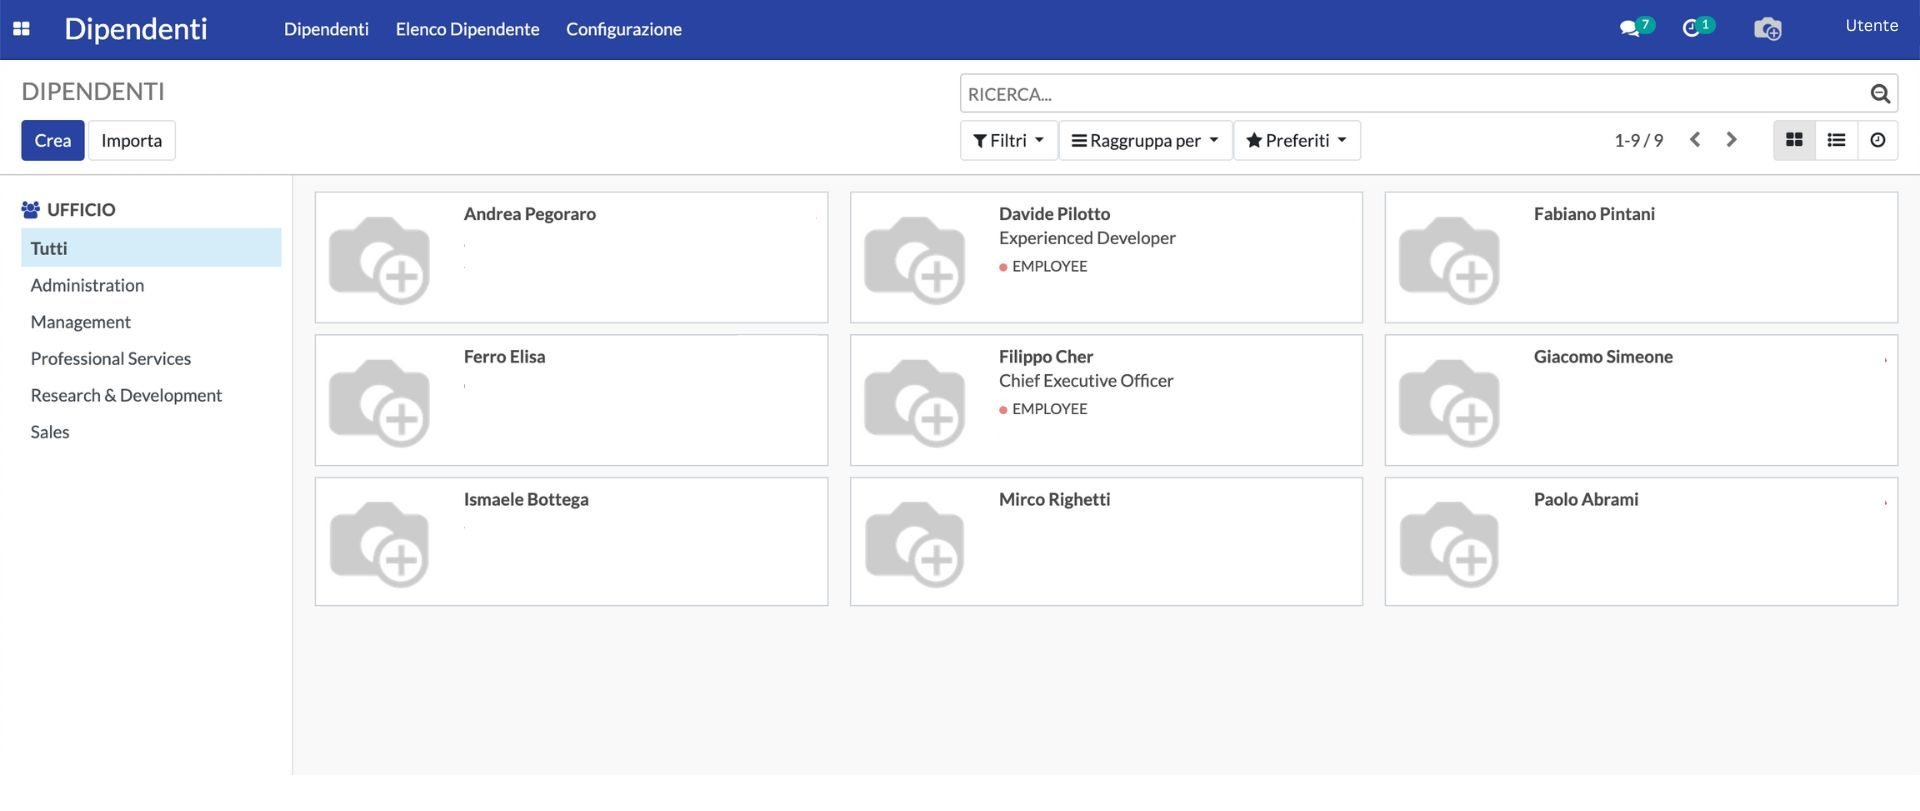Open the Elenco Dipendente menu
The width and height of the screenshot is (1920, 811).
tap(467, 29)
